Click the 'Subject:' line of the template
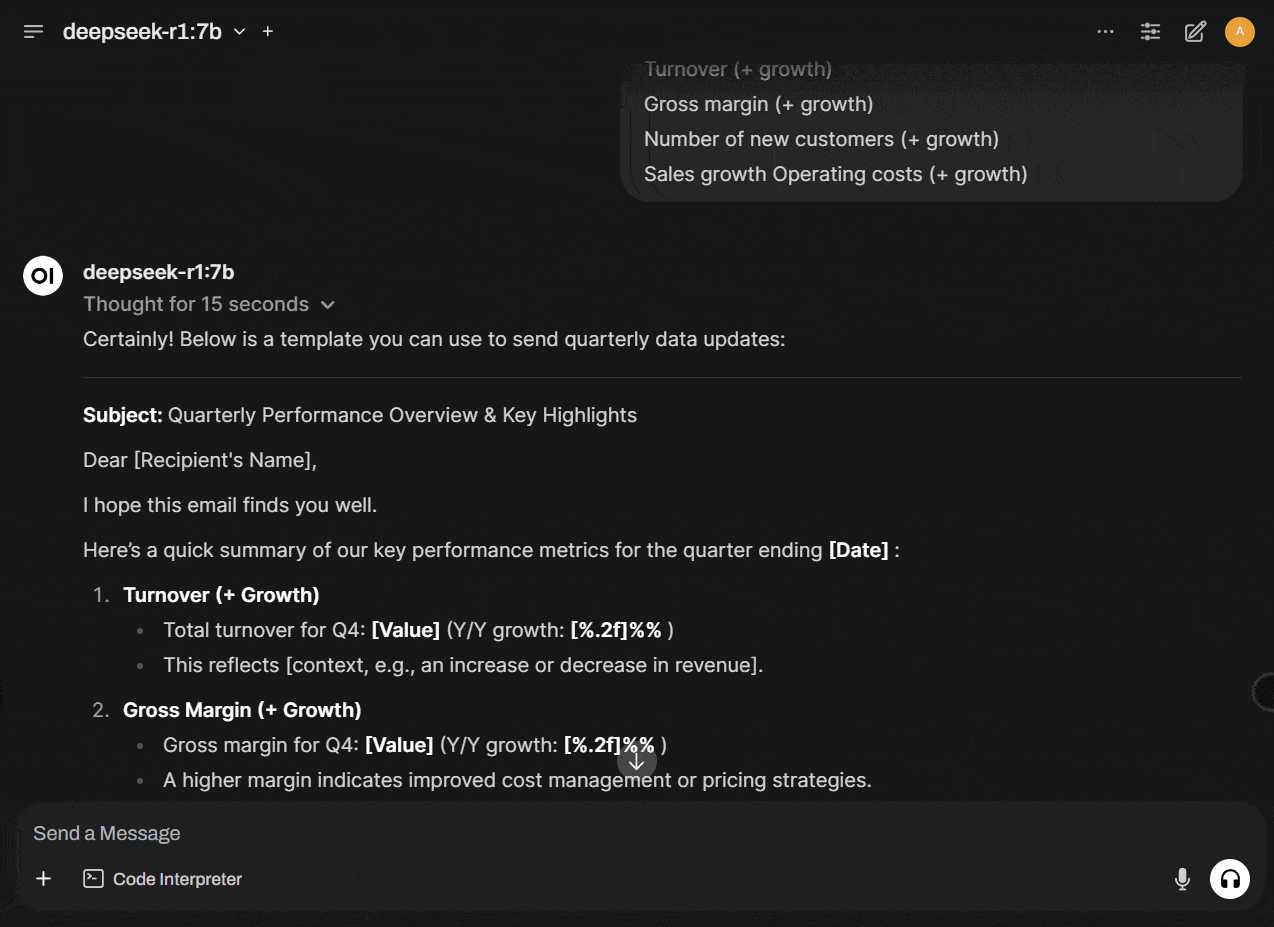This screenshot has width=1274, height=927. point(360,415)
